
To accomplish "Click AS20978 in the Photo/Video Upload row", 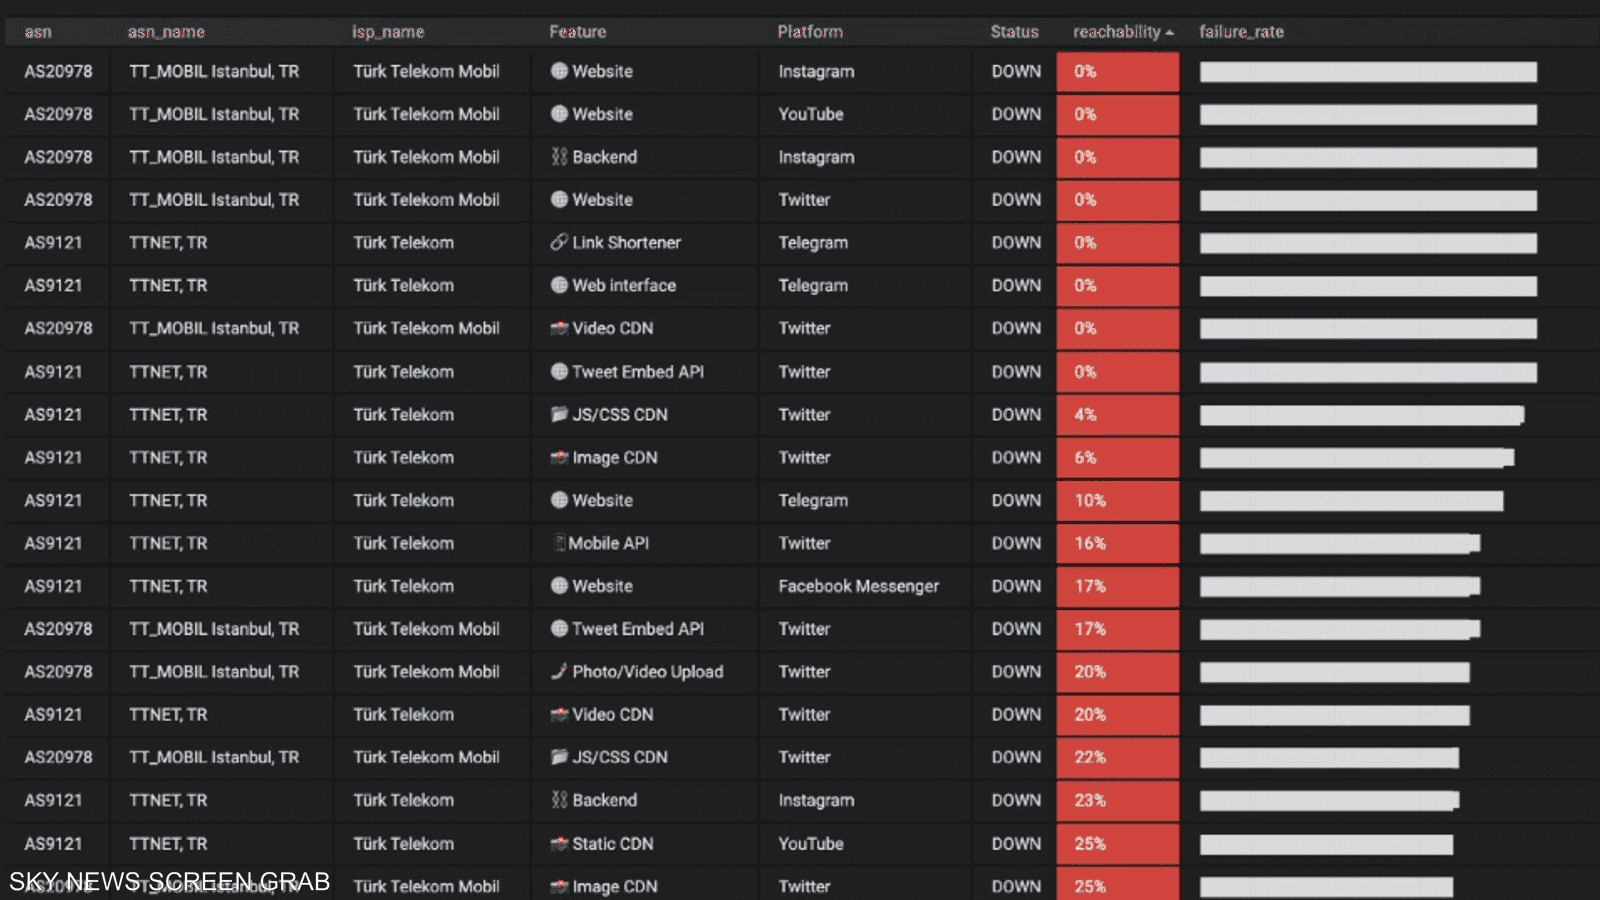I will pyautogui.click(x=58, y=671).
